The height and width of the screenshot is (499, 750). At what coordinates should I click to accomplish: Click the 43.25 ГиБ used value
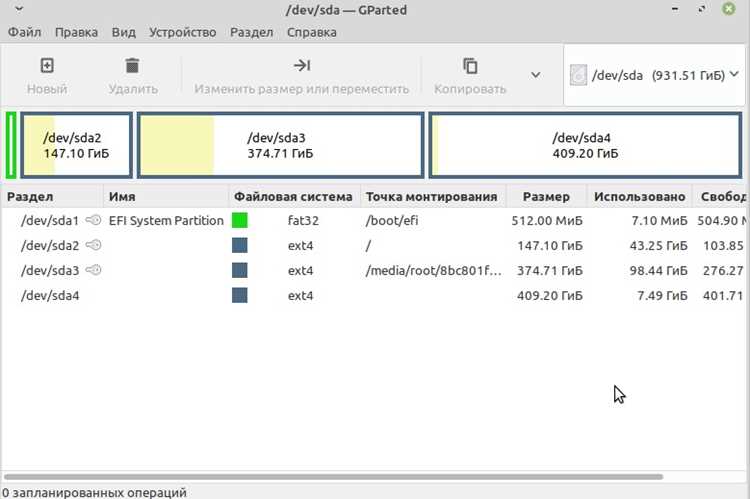658,245
